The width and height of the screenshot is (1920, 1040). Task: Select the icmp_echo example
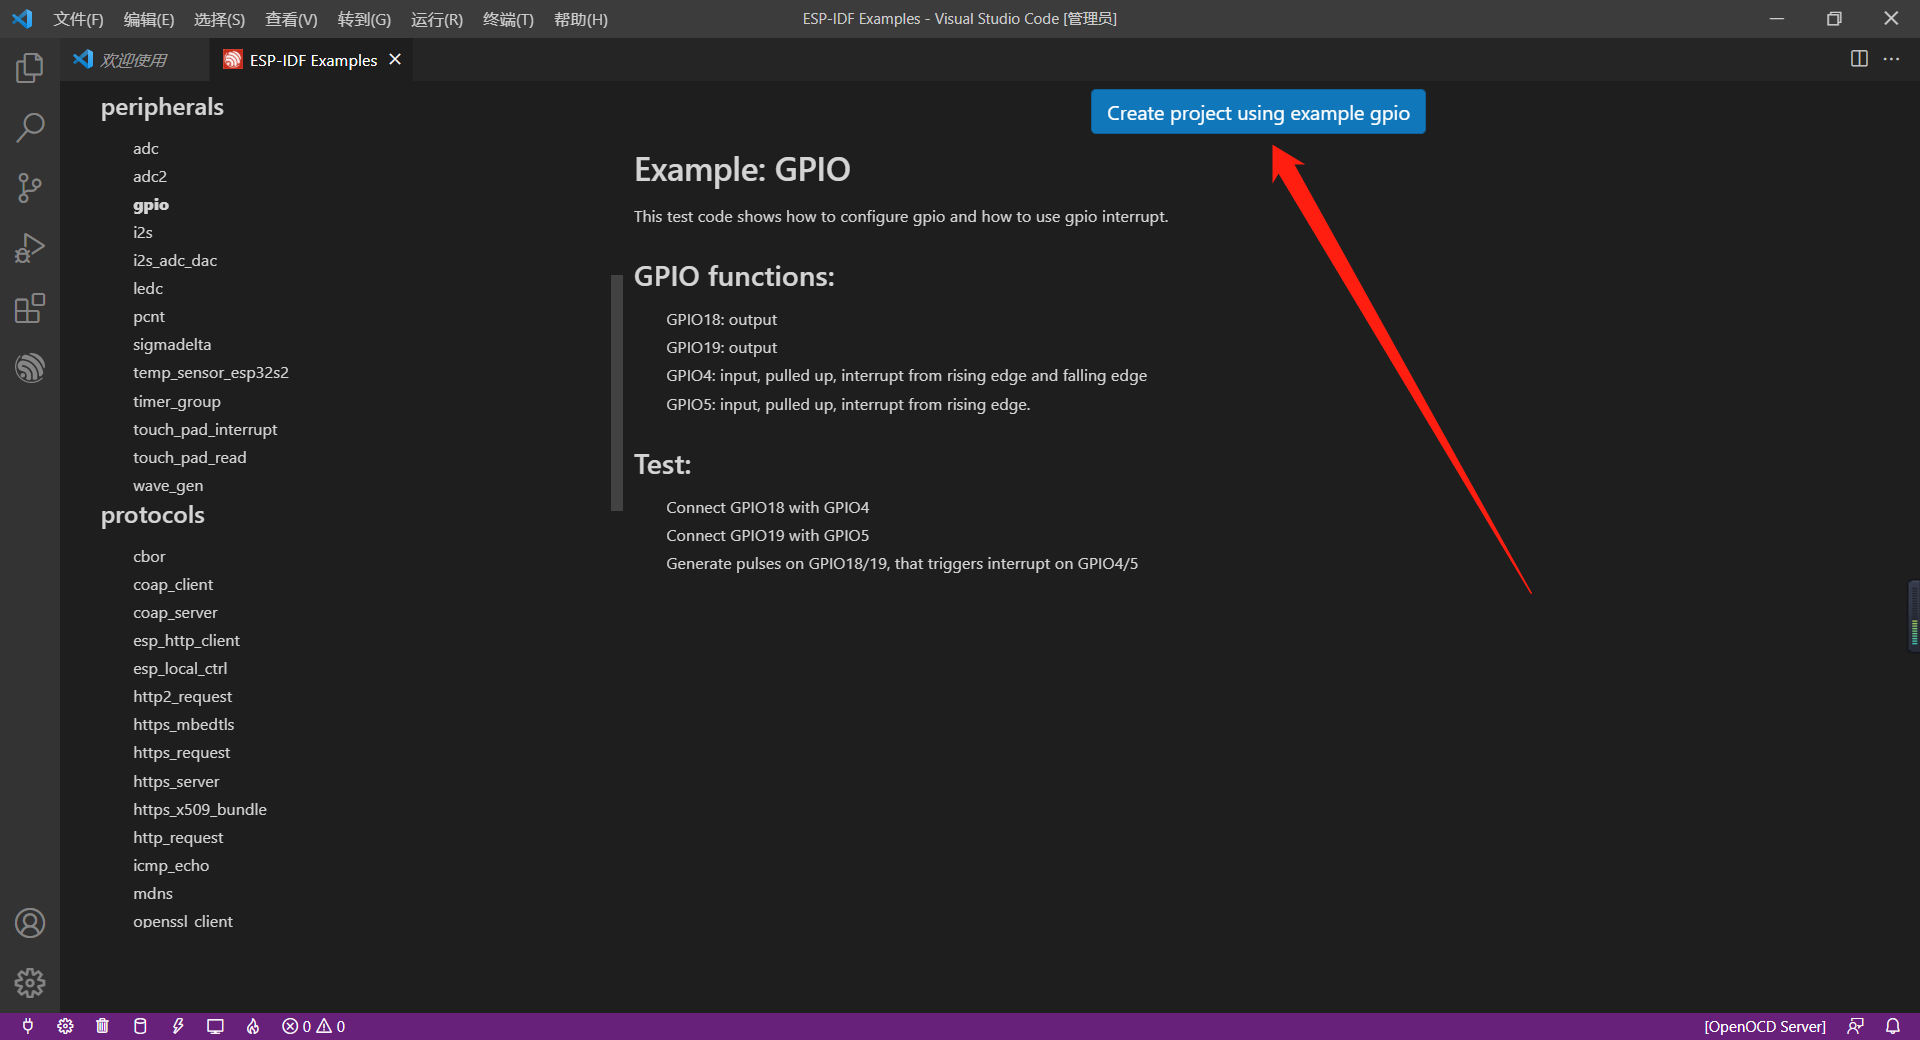tap(171, 865)
